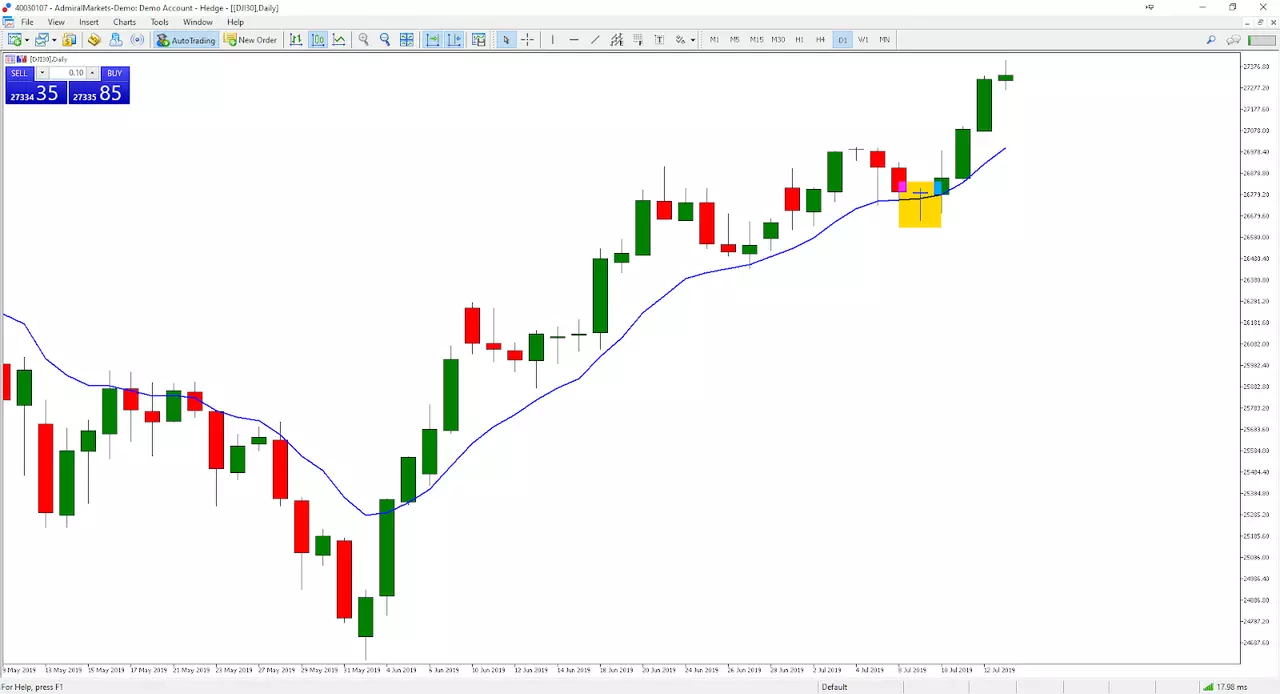Switch to M30 timeframe
Screen dimensions: 1280x694
778,40
